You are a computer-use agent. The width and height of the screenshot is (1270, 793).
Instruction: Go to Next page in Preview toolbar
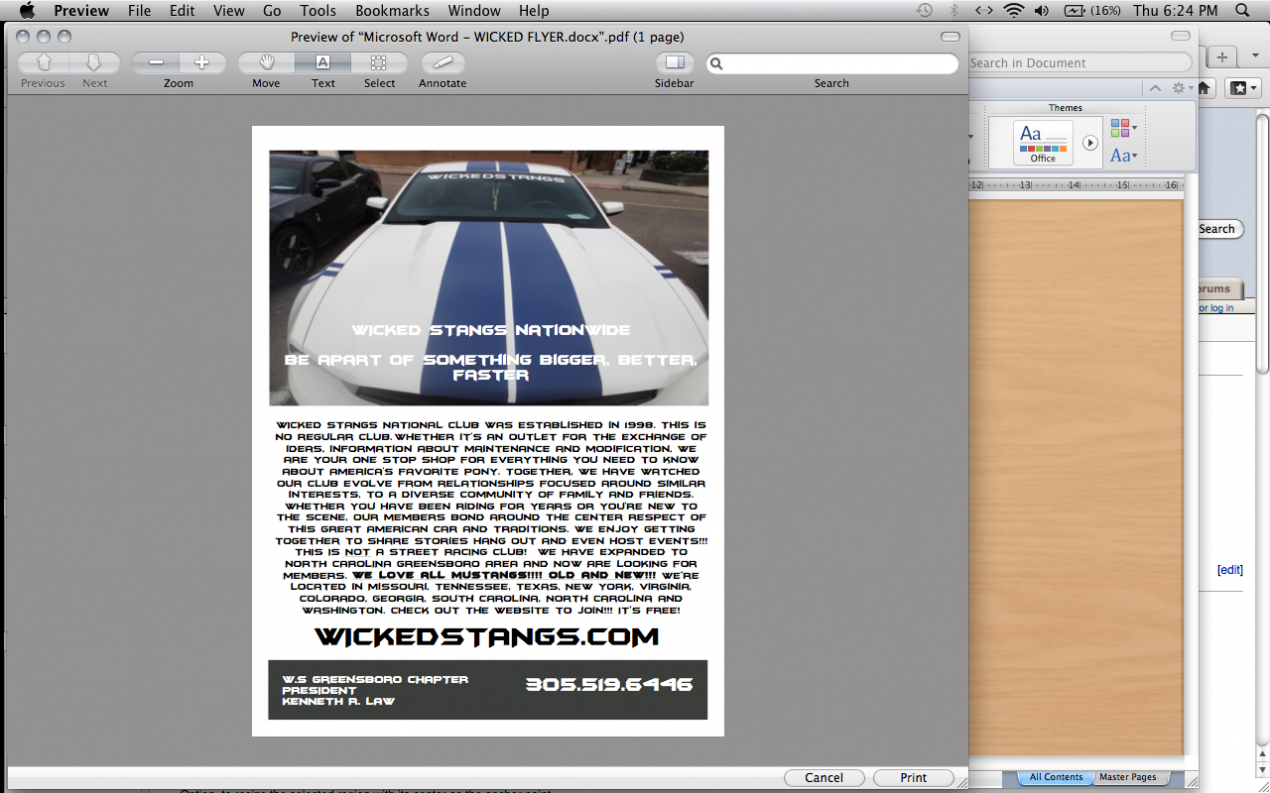pyautogui.click(x=95, y=63)
